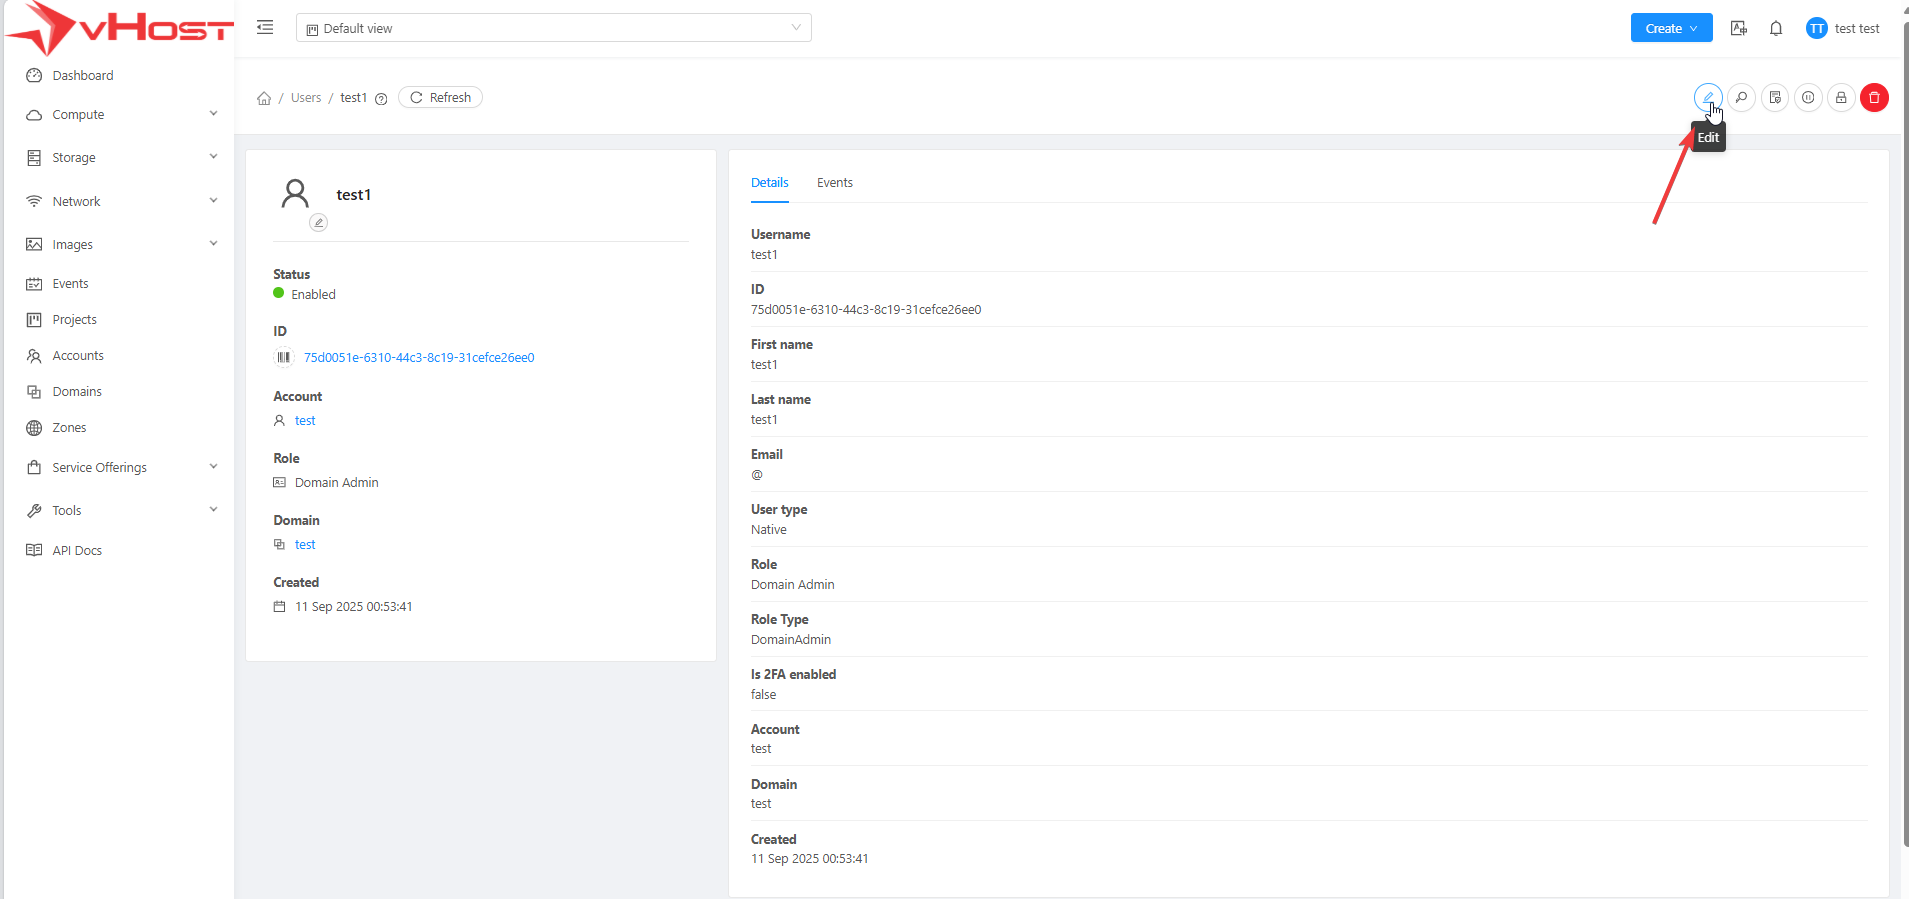
Task: Edit the avatar using the small pencil
Action: [x=318, y=223]
